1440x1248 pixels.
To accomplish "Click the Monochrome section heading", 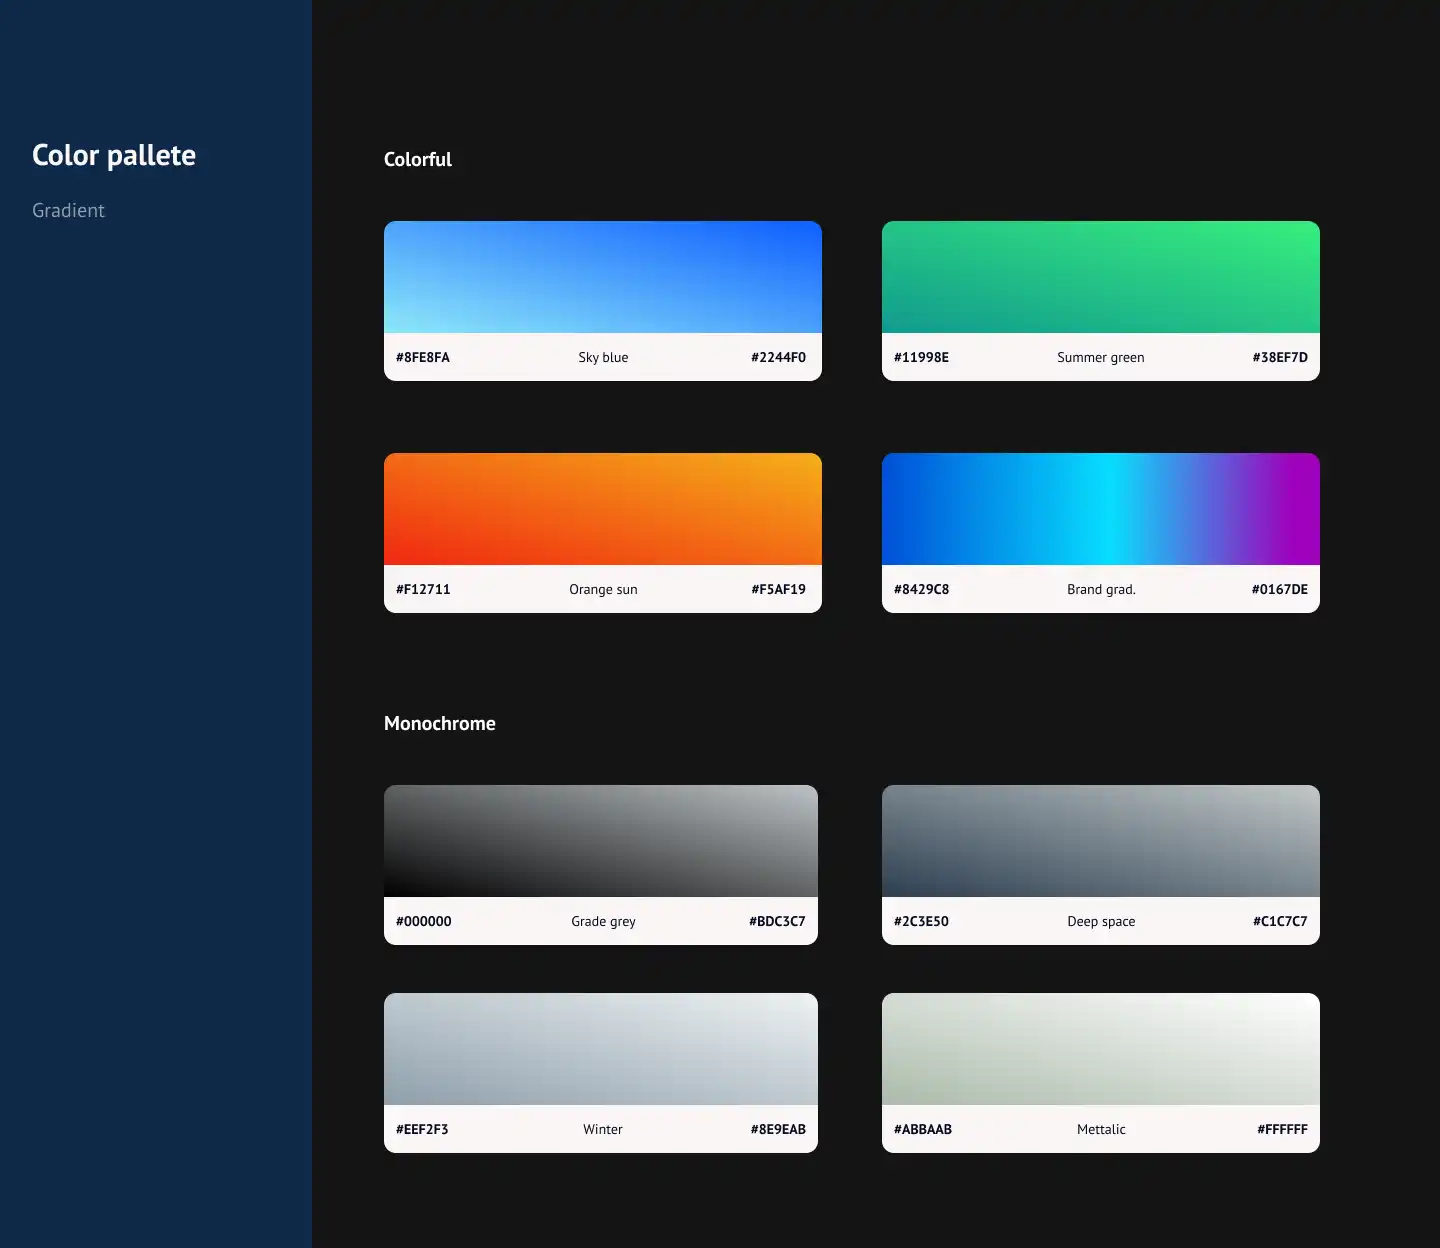I will 440,723.
